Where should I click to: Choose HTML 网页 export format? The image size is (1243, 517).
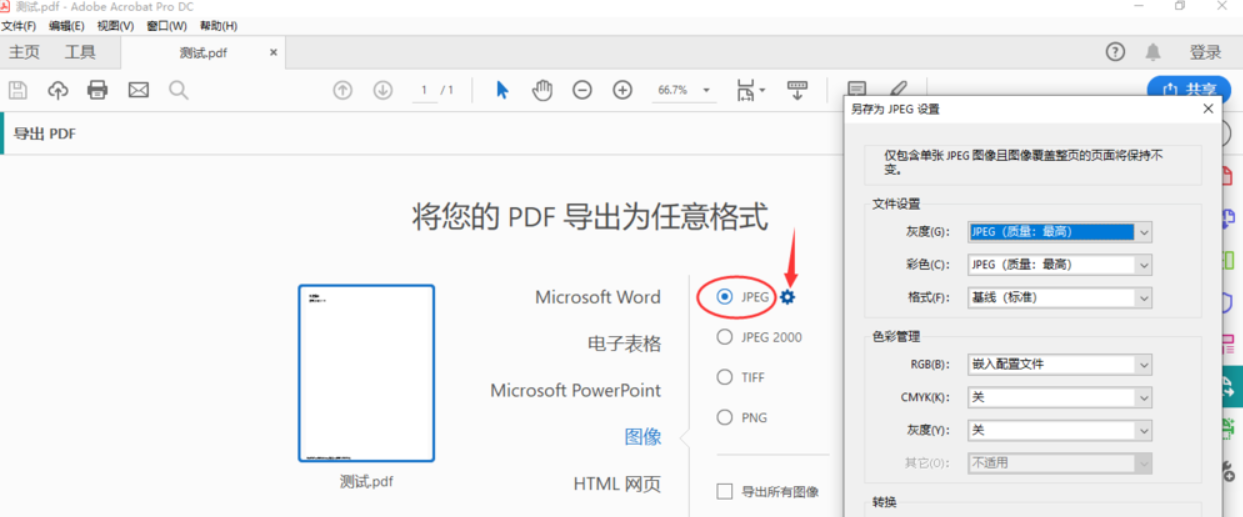(x=617, y=484)
